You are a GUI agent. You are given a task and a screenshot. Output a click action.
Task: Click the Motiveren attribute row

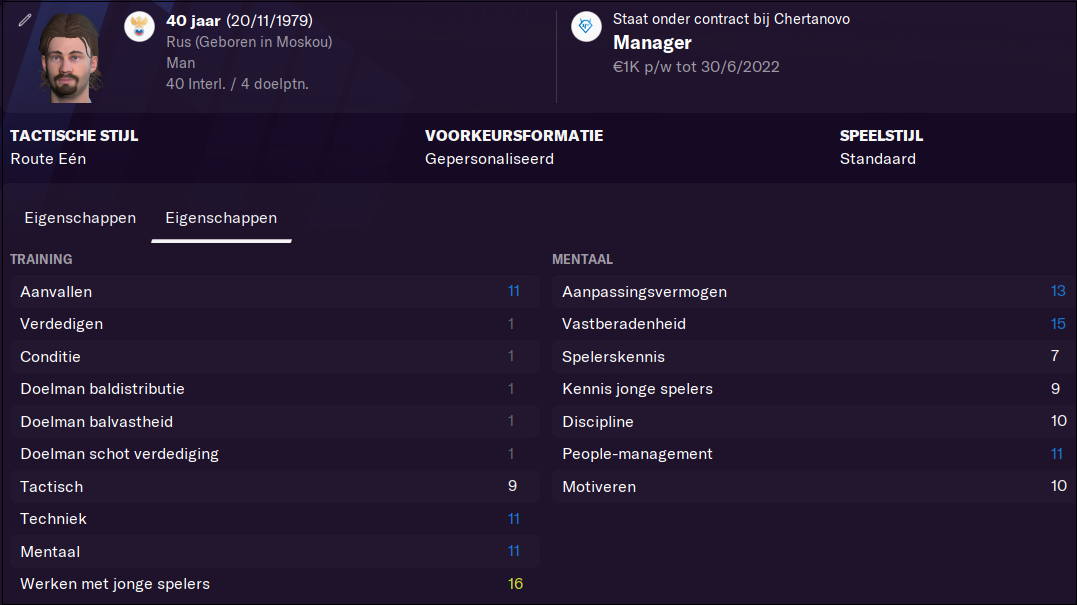tap(815, 487)
